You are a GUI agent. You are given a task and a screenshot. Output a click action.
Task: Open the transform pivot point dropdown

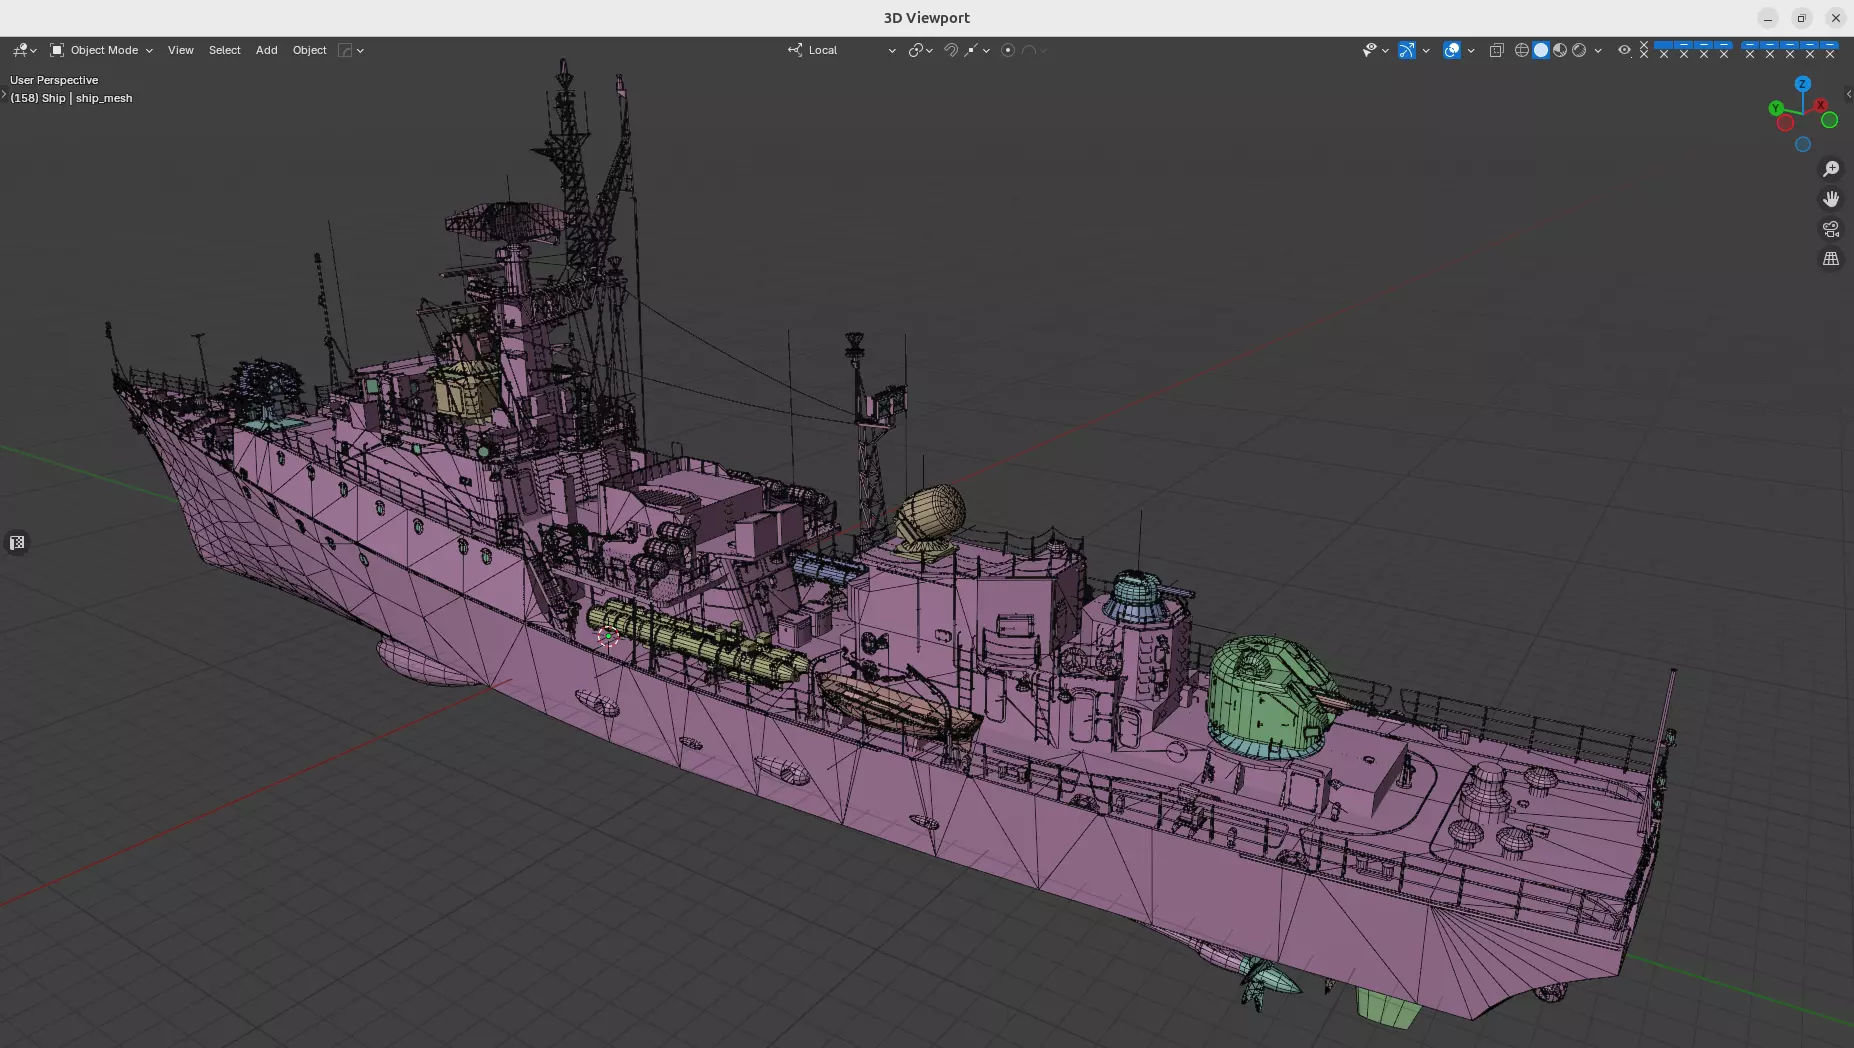pos(920,50)
